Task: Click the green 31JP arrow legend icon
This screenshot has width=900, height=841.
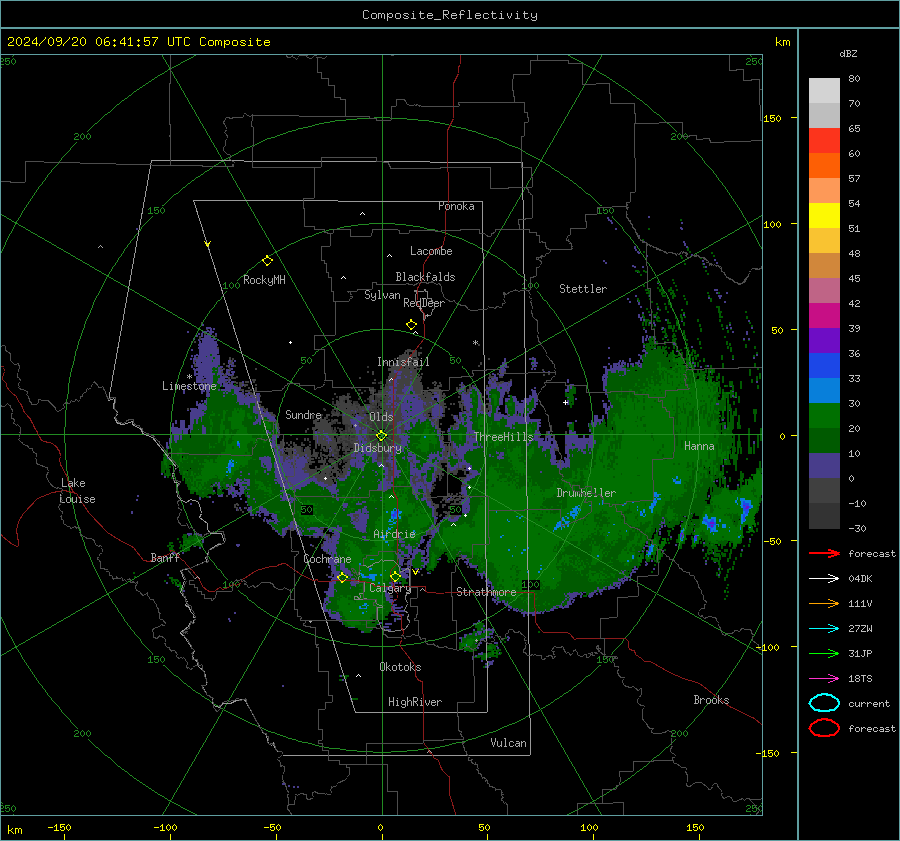Action: [x=824, y=653]
